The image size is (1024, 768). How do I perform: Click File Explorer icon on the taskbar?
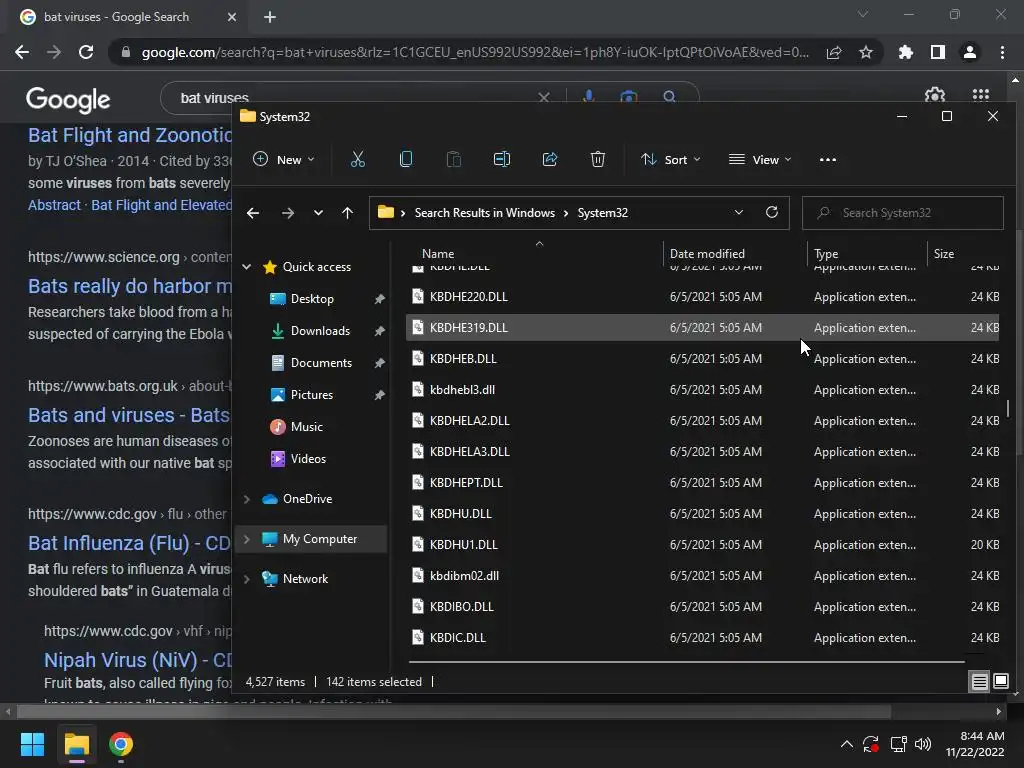(x=76, y=744)
